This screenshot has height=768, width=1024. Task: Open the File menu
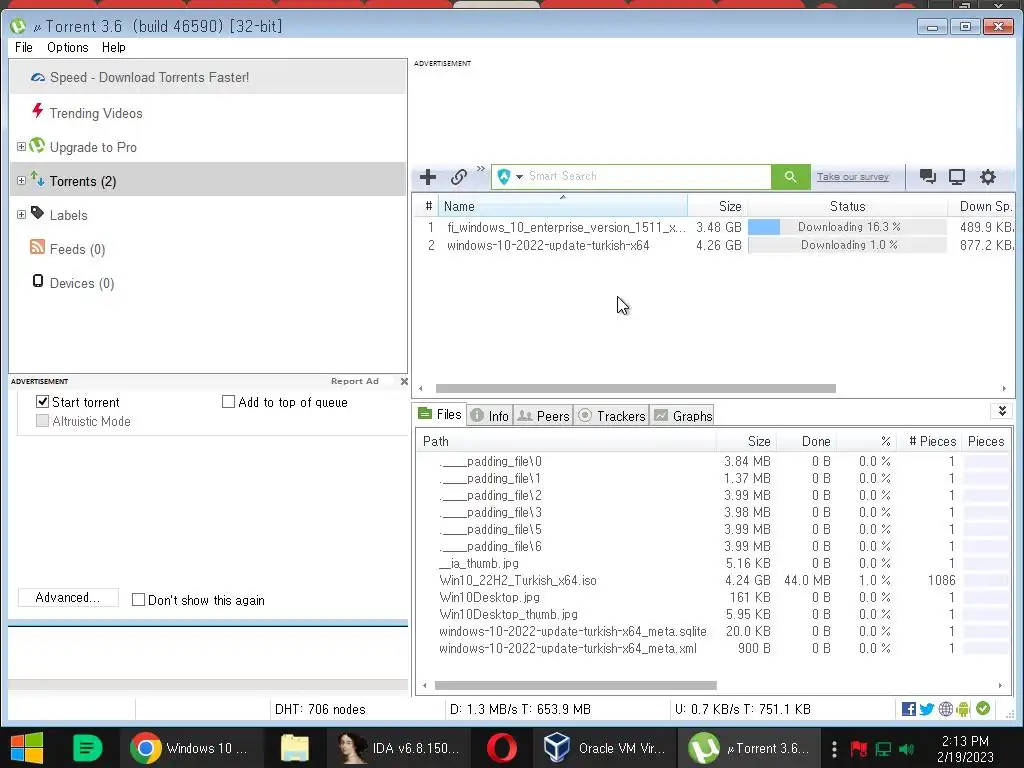pyautogui.click(x=24, y=47)
